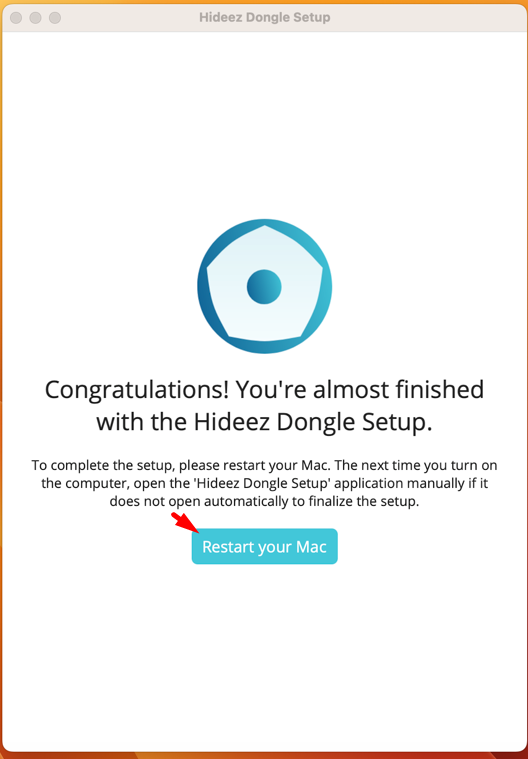Click the orange desktop wallpaper below the window
The width and height of the screenshot is (528, 759).
pos(264,756)
